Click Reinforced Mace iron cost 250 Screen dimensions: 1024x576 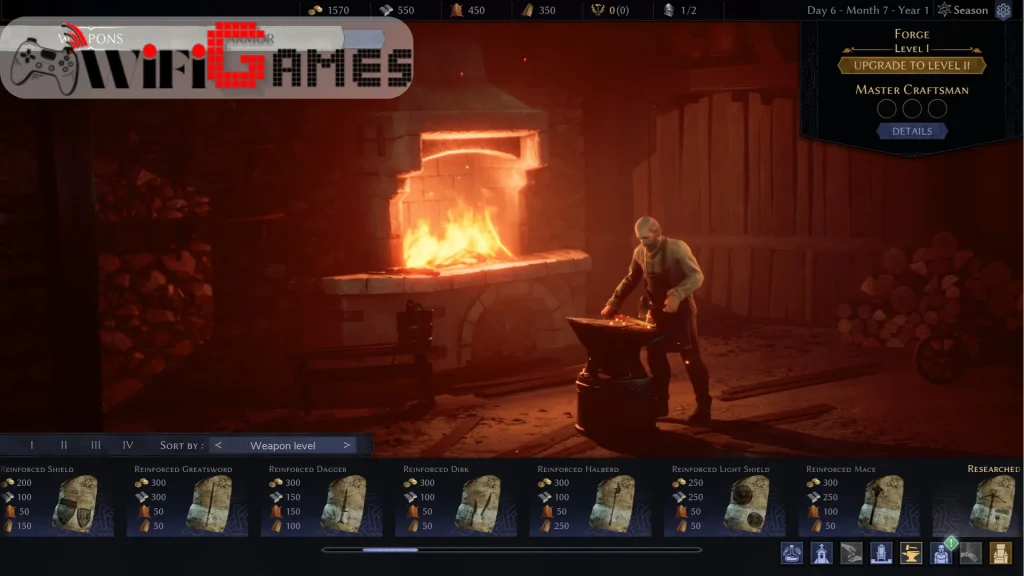(x=830, y=497)
